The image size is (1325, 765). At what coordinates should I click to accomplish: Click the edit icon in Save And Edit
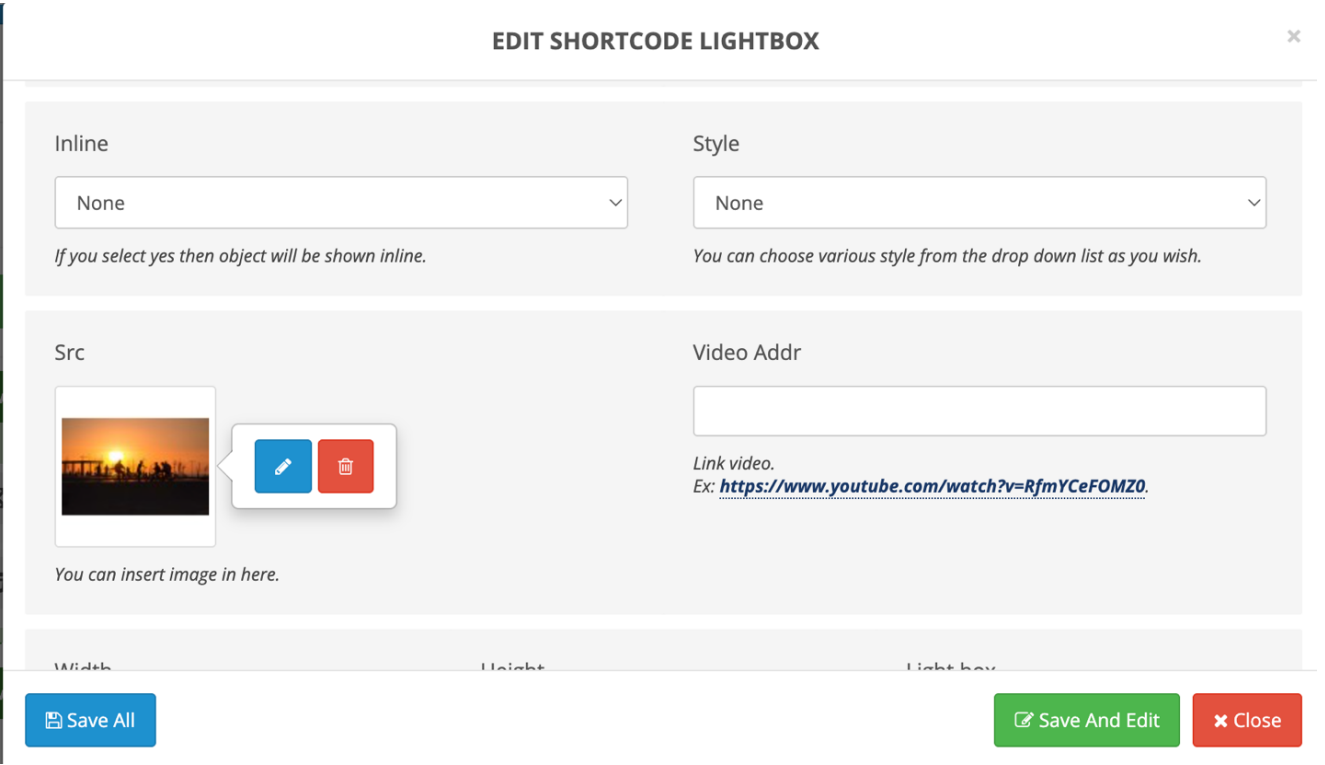pos(1023,720)
